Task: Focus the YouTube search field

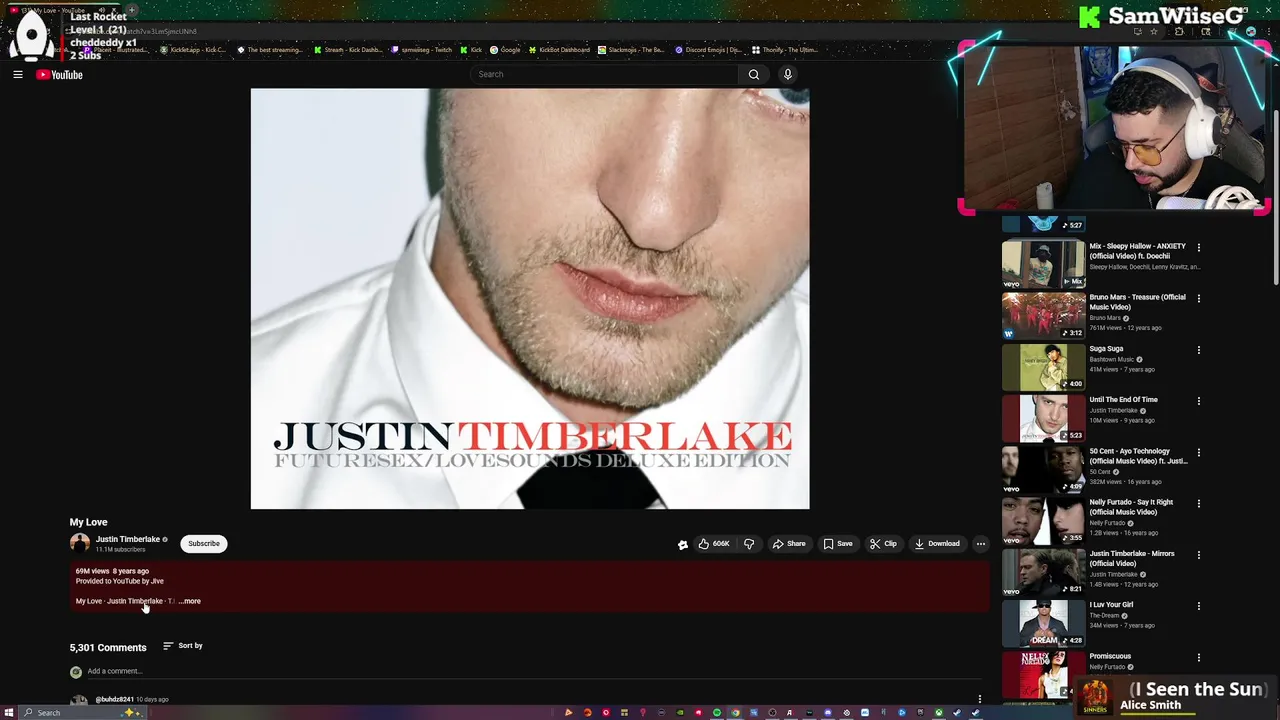Action: (x=605, y=74)
